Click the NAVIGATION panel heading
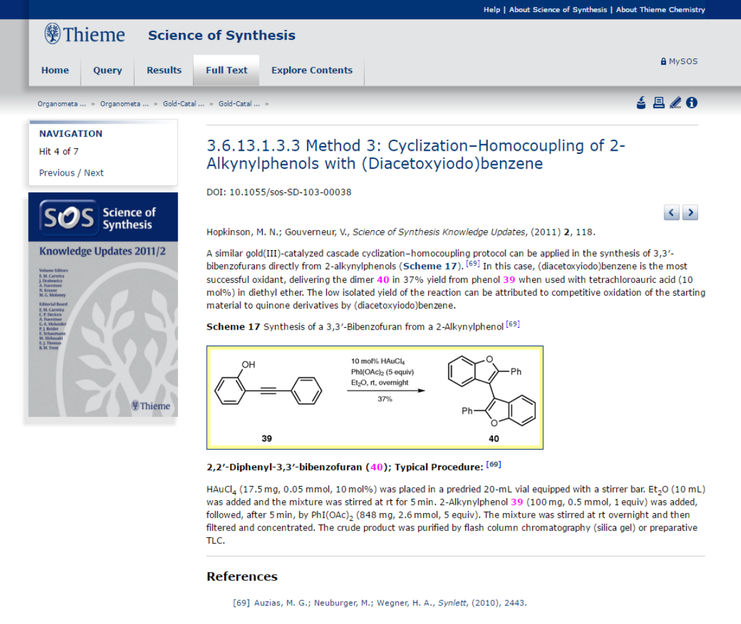Viewport: 741px width, 624px height. [x=71, y=134]
